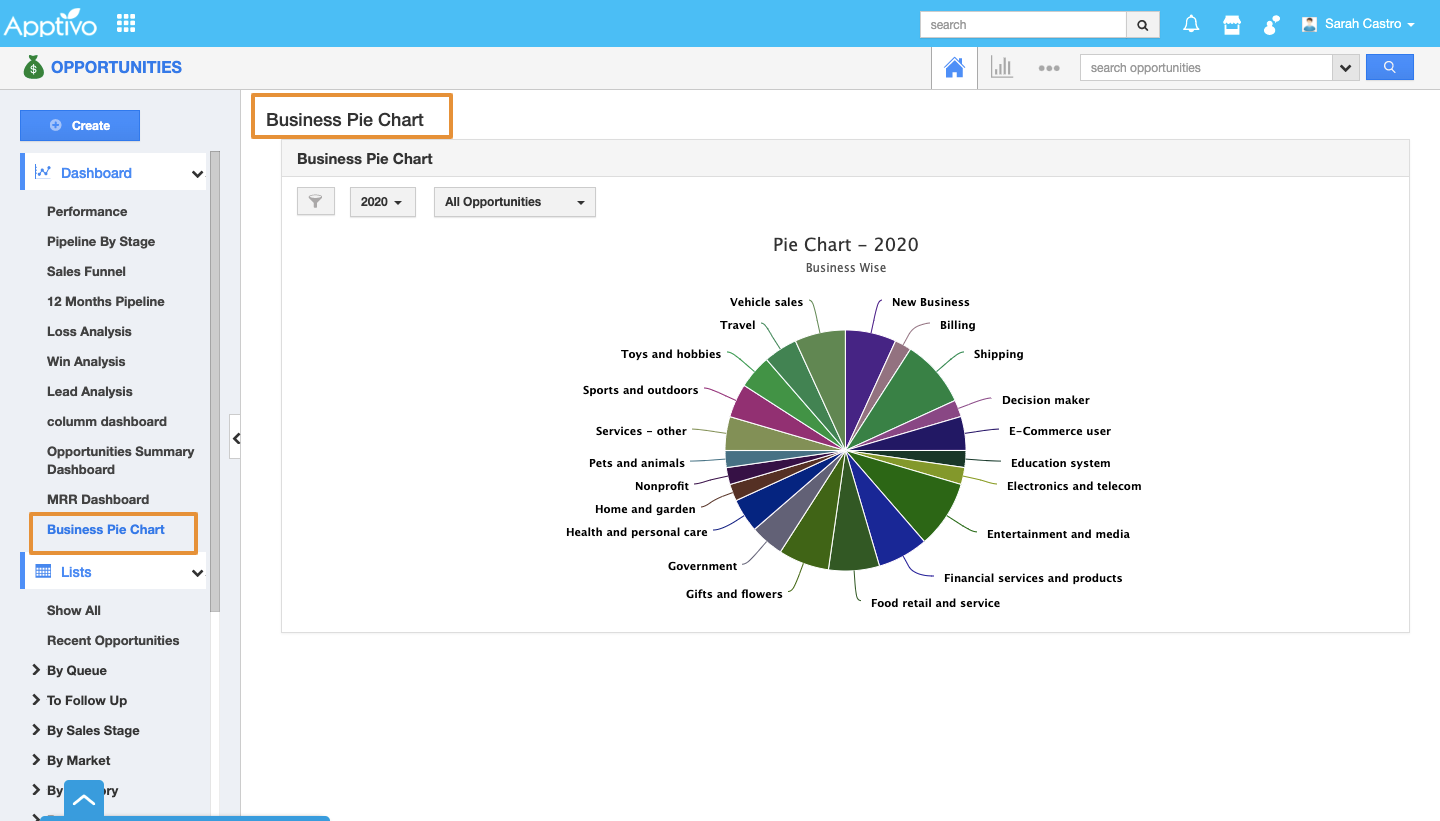This screenshot has width=1440, height=821.
Task: Open the Sarah Castro user menu
Action: [x=1358, y=24]
